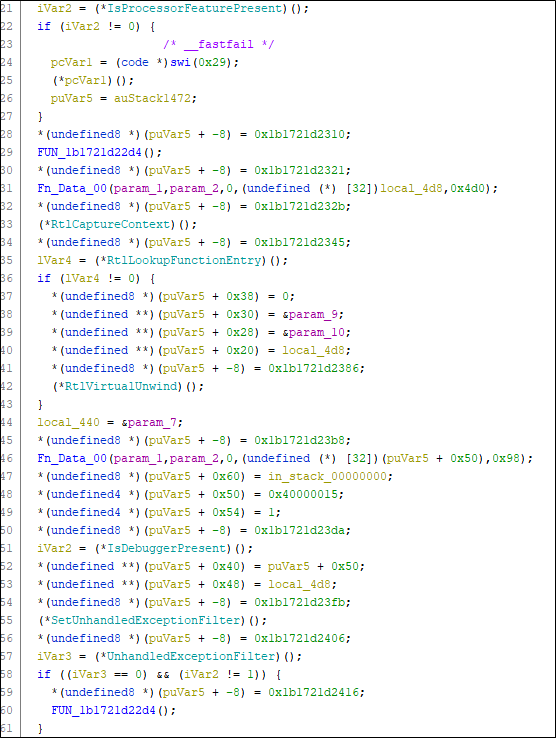Select local_4d8 on line 40

(x=313, y=350)
